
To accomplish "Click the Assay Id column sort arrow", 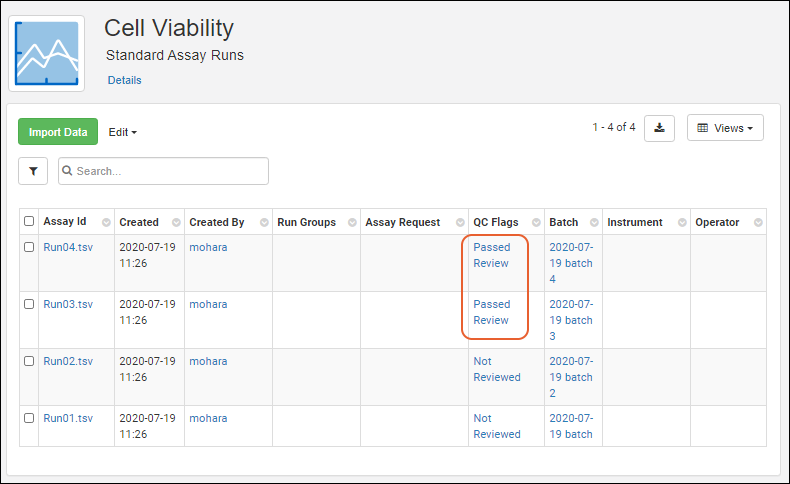I will (x=107, y=222).
